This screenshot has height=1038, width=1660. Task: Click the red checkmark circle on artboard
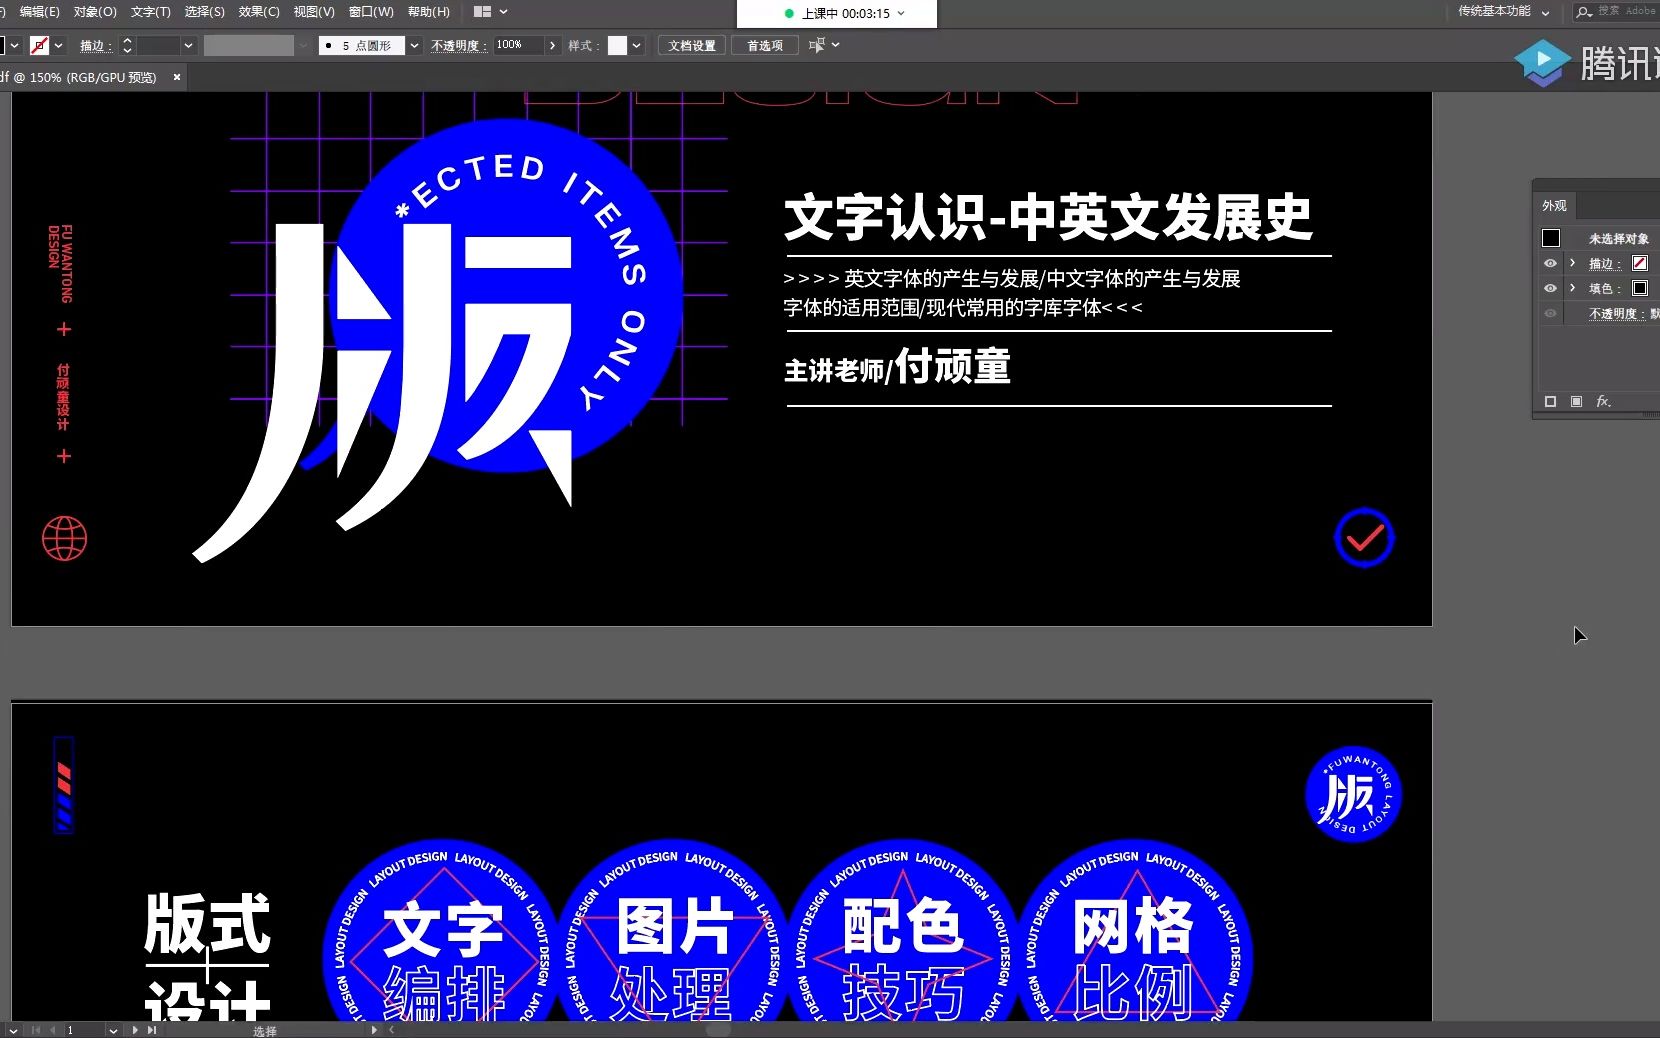1364,538
